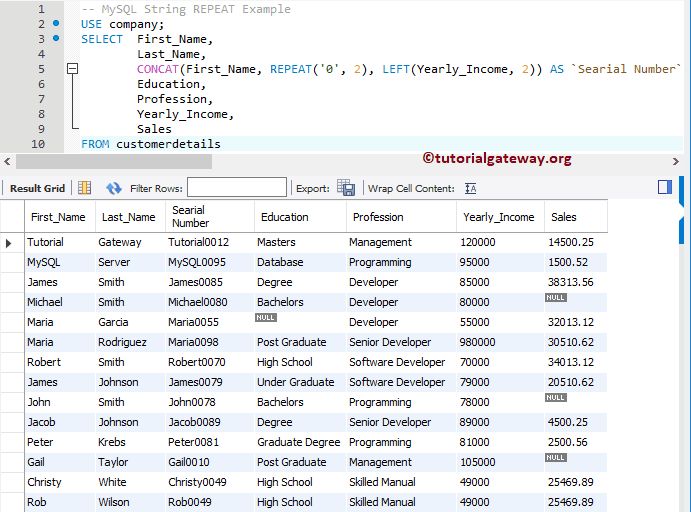Click the statement marker dot on line 3
Viewport: 691px width, 512px height.
coord(56,38)
